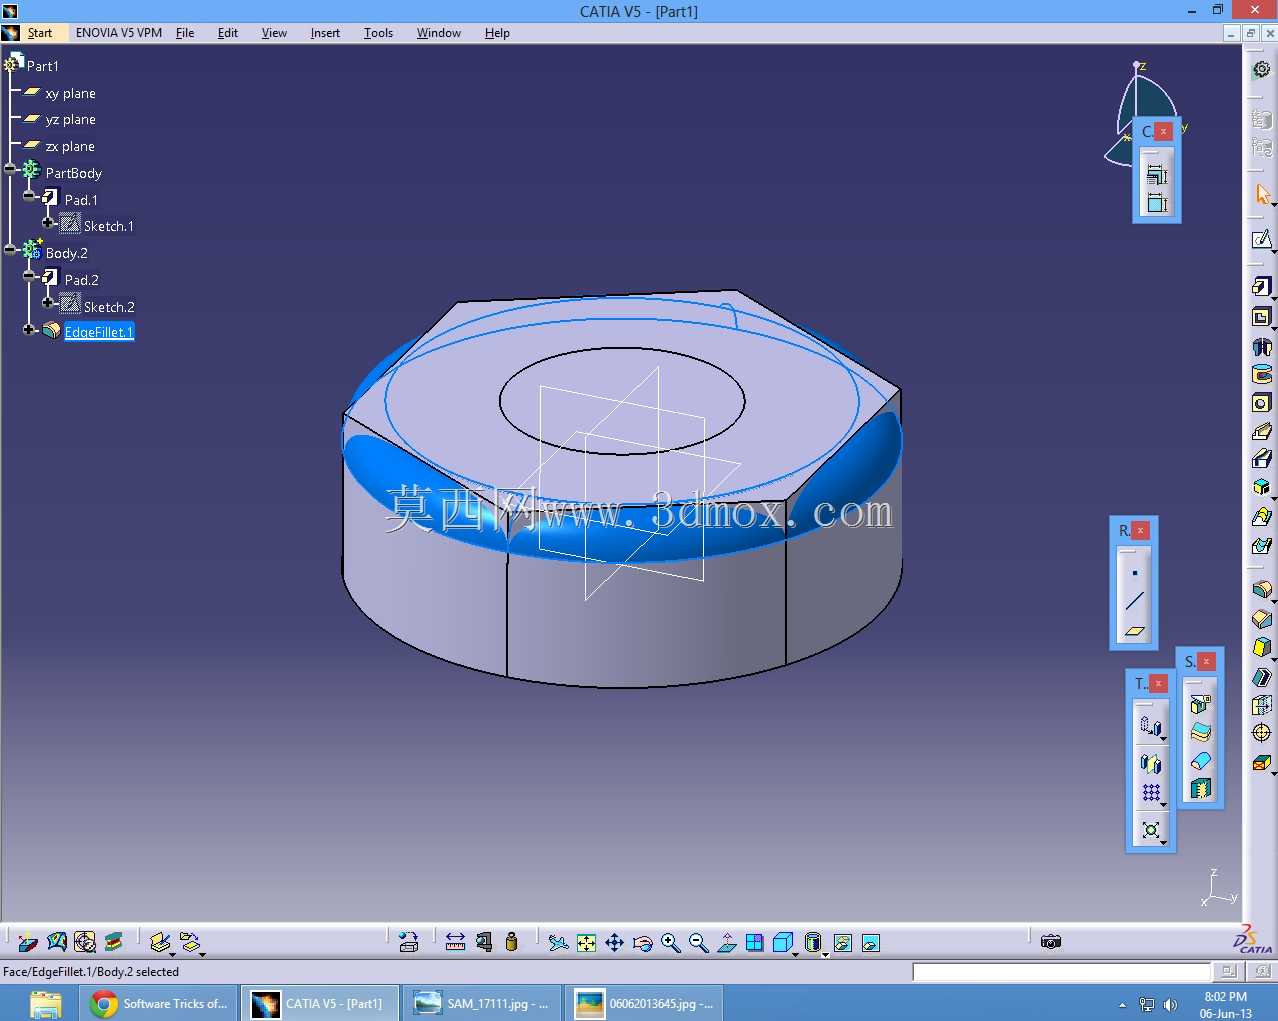Expand the Sketch.1 tree node

click(48, 222)
